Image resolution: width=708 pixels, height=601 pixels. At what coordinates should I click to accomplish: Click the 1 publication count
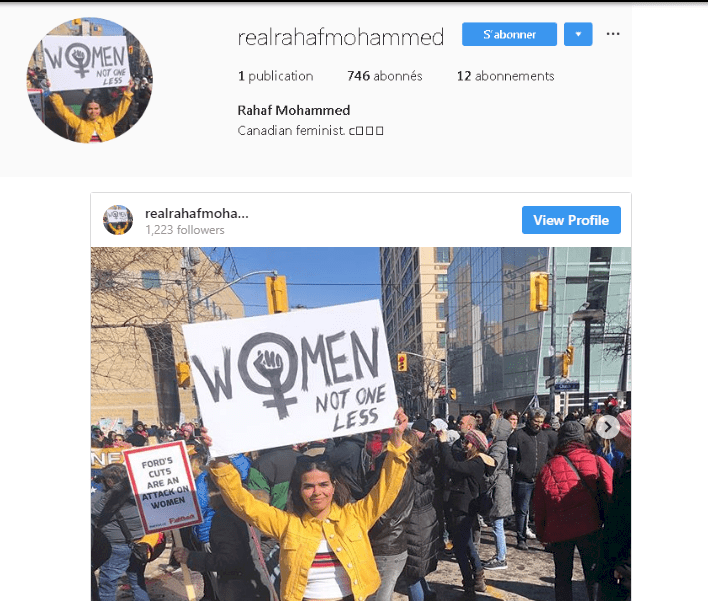coord(275,76)
